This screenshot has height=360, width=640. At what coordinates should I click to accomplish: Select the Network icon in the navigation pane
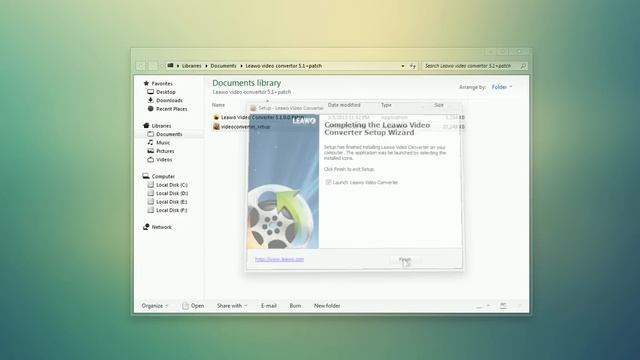[x=146, y=227]
